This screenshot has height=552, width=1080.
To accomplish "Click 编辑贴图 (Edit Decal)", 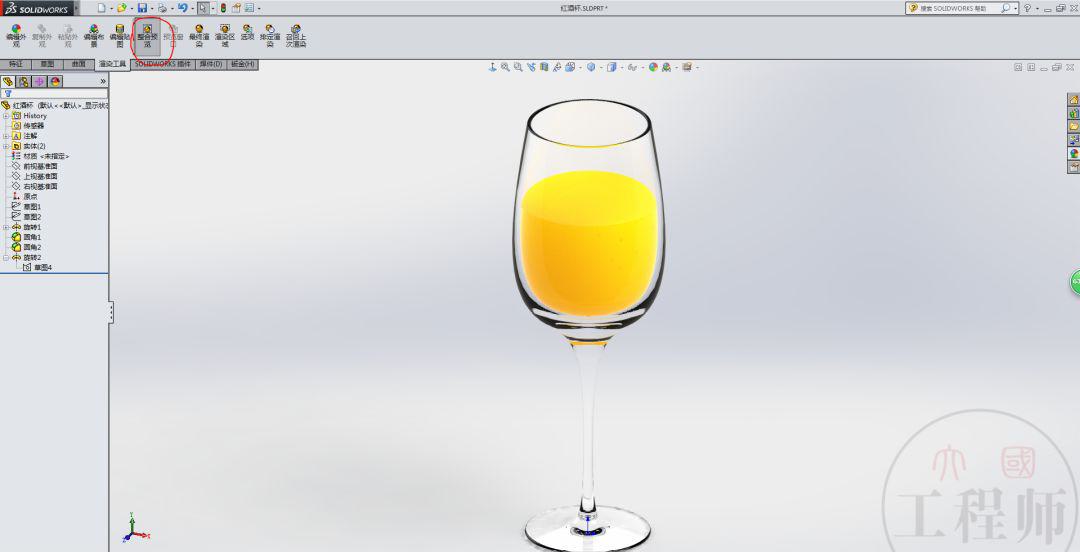I will [120, 37].
